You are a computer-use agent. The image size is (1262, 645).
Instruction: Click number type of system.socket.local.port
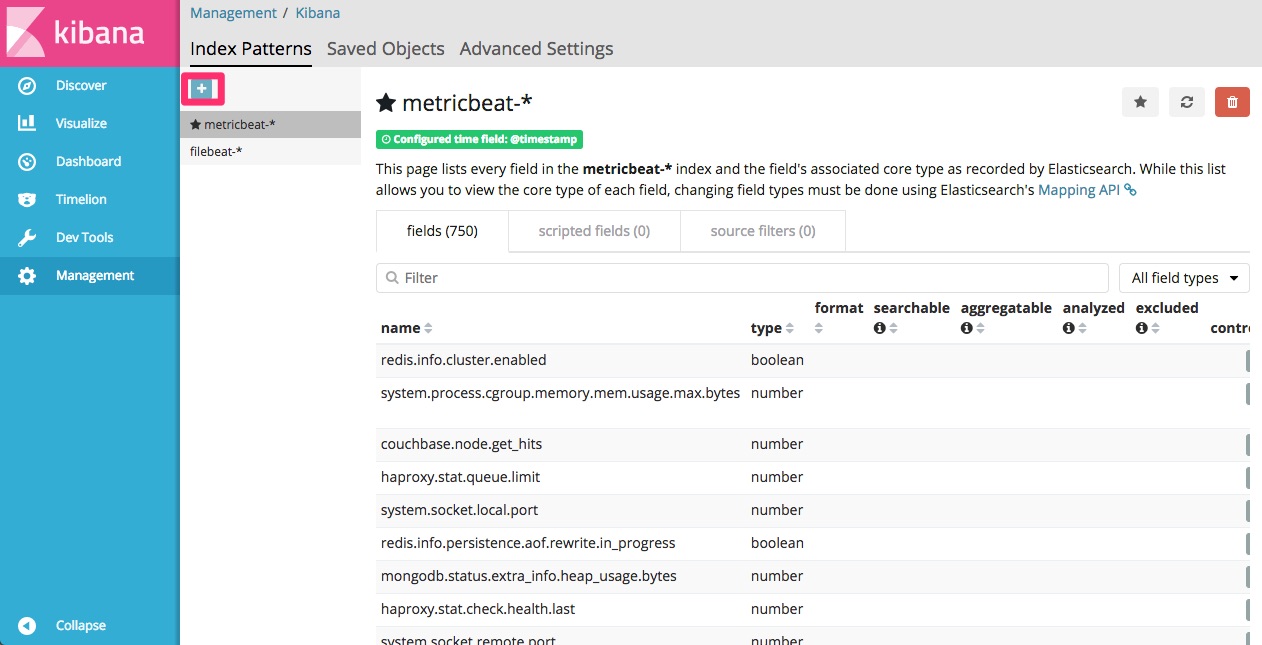pos(777,510)
